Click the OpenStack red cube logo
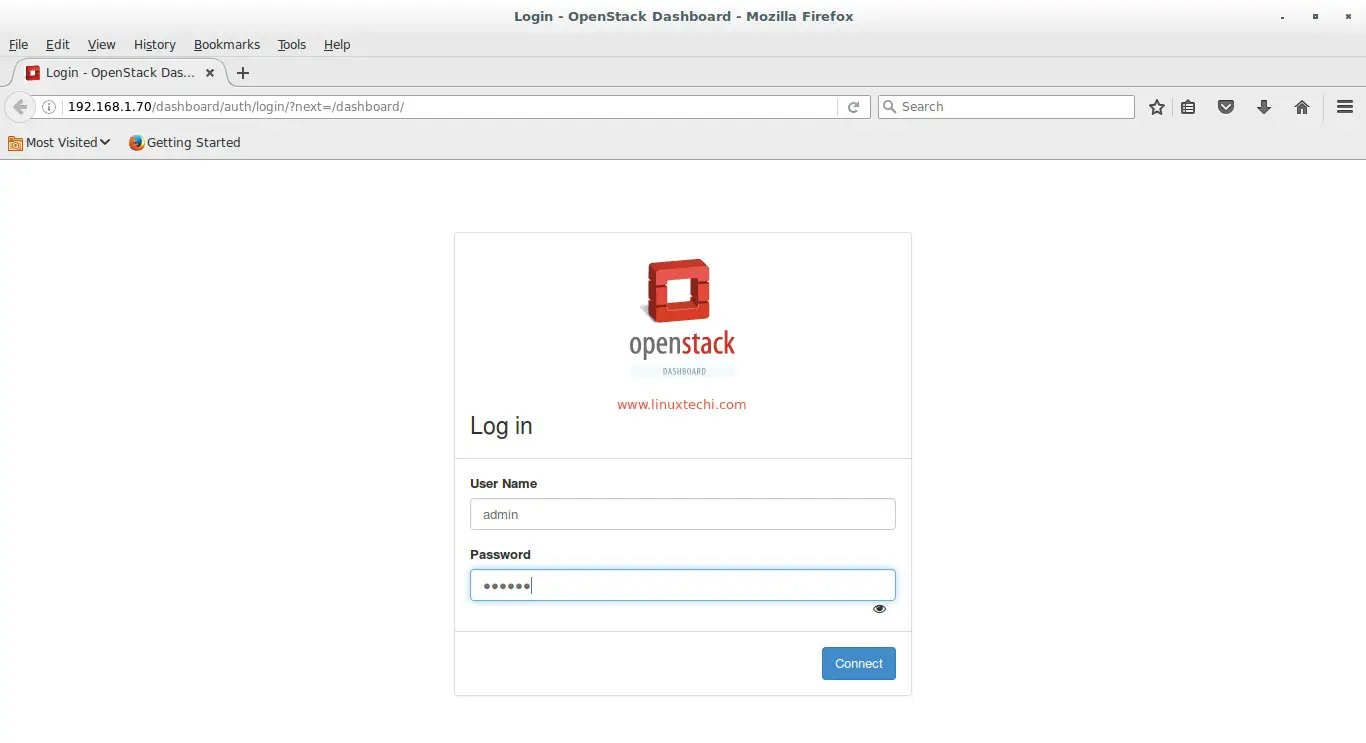The image size is (1366, 743). click(x=680, y=291)
